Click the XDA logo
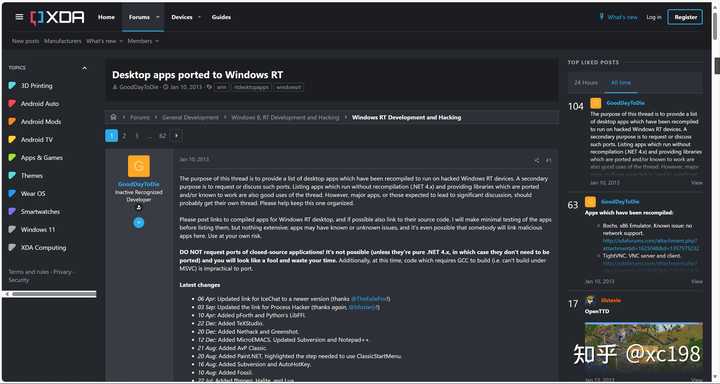This screenshot has height=384, width=720. click(x=57, y=17)
